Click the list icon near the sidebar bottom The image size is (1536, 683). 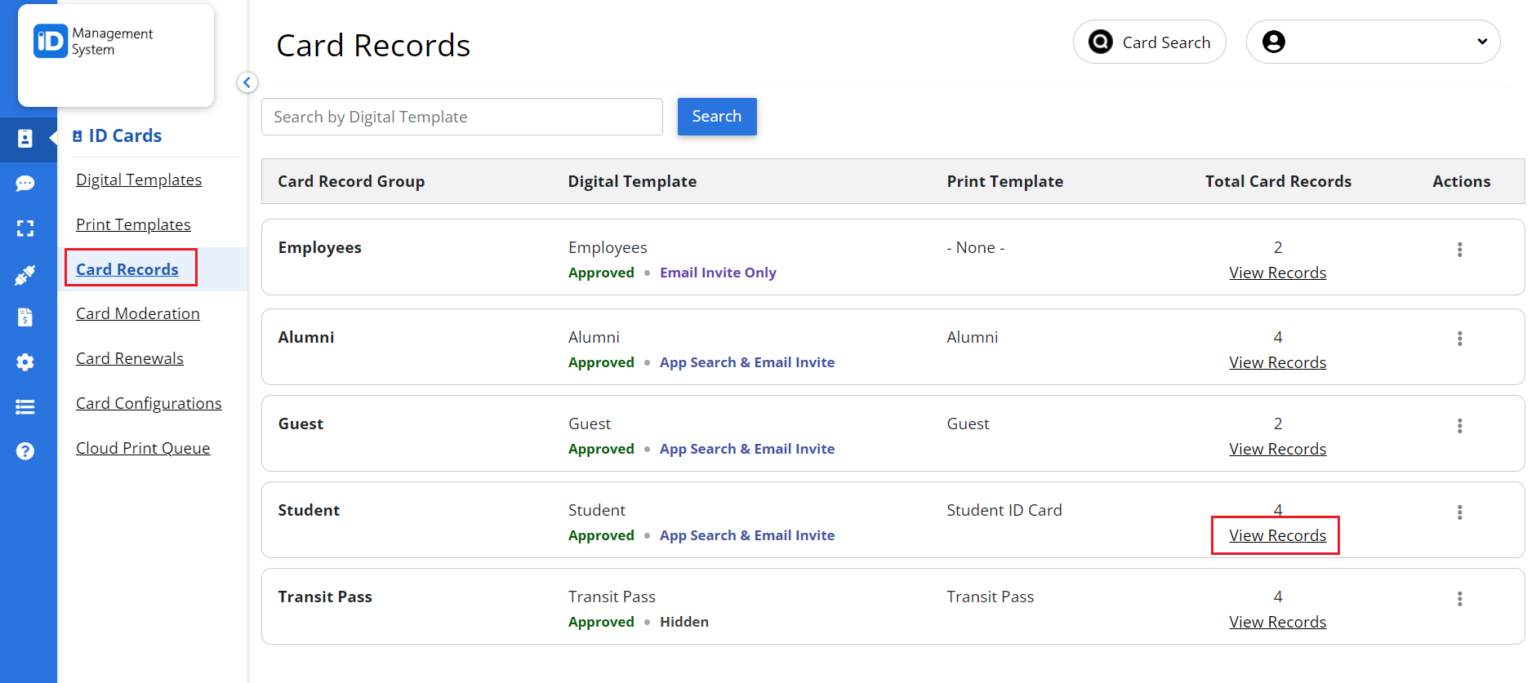[27, 406]
